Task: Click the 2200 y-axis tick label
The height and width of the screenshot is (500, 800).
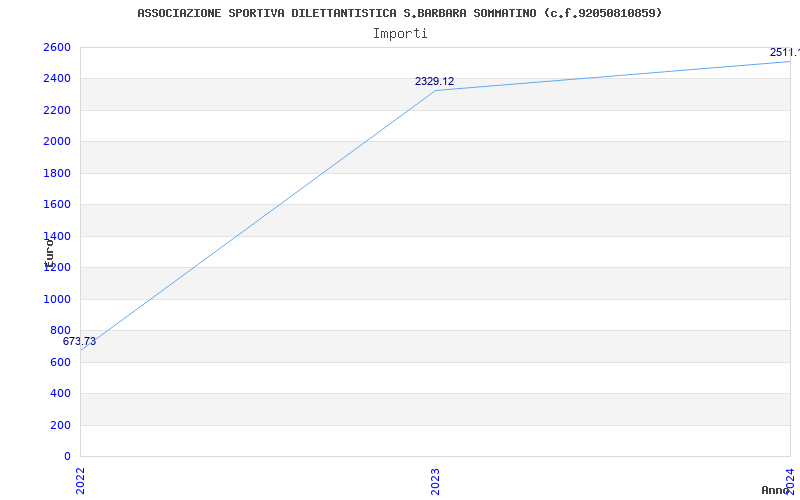Action: (57, 110)
